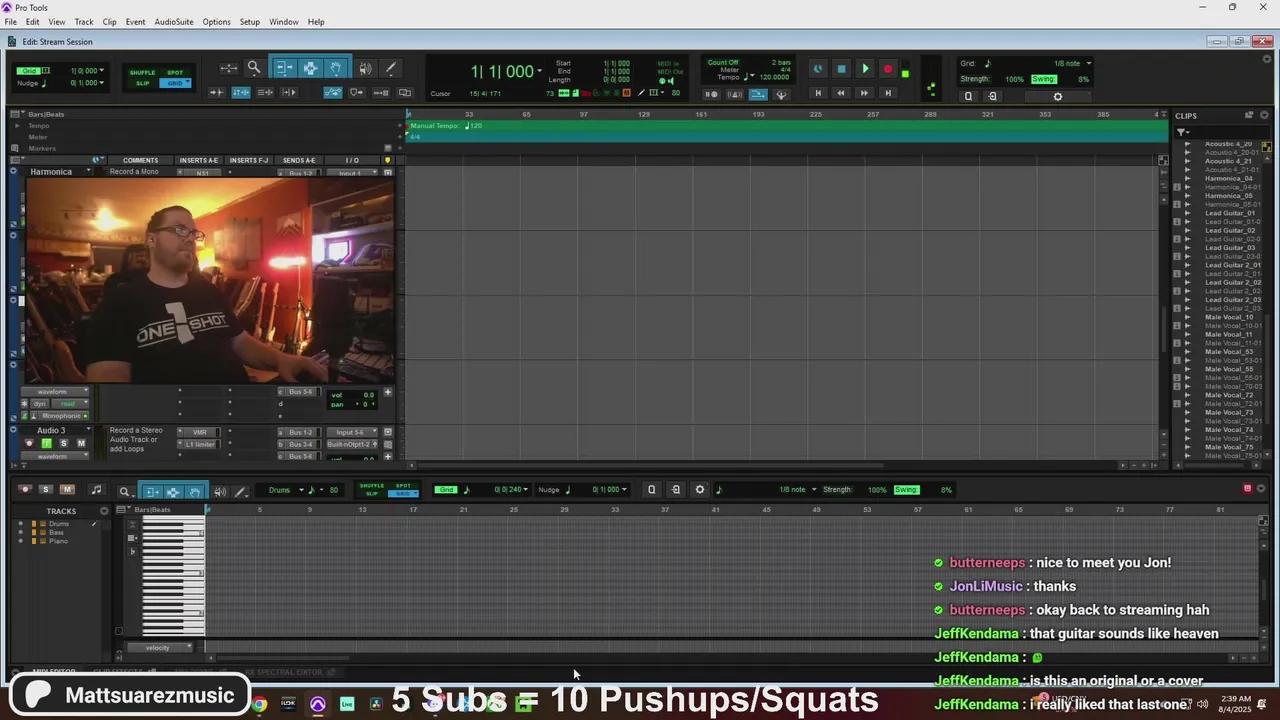Toggle Mute button on Audio 3 track
This screenshot has height=720, width=1280.
(82, 443)
